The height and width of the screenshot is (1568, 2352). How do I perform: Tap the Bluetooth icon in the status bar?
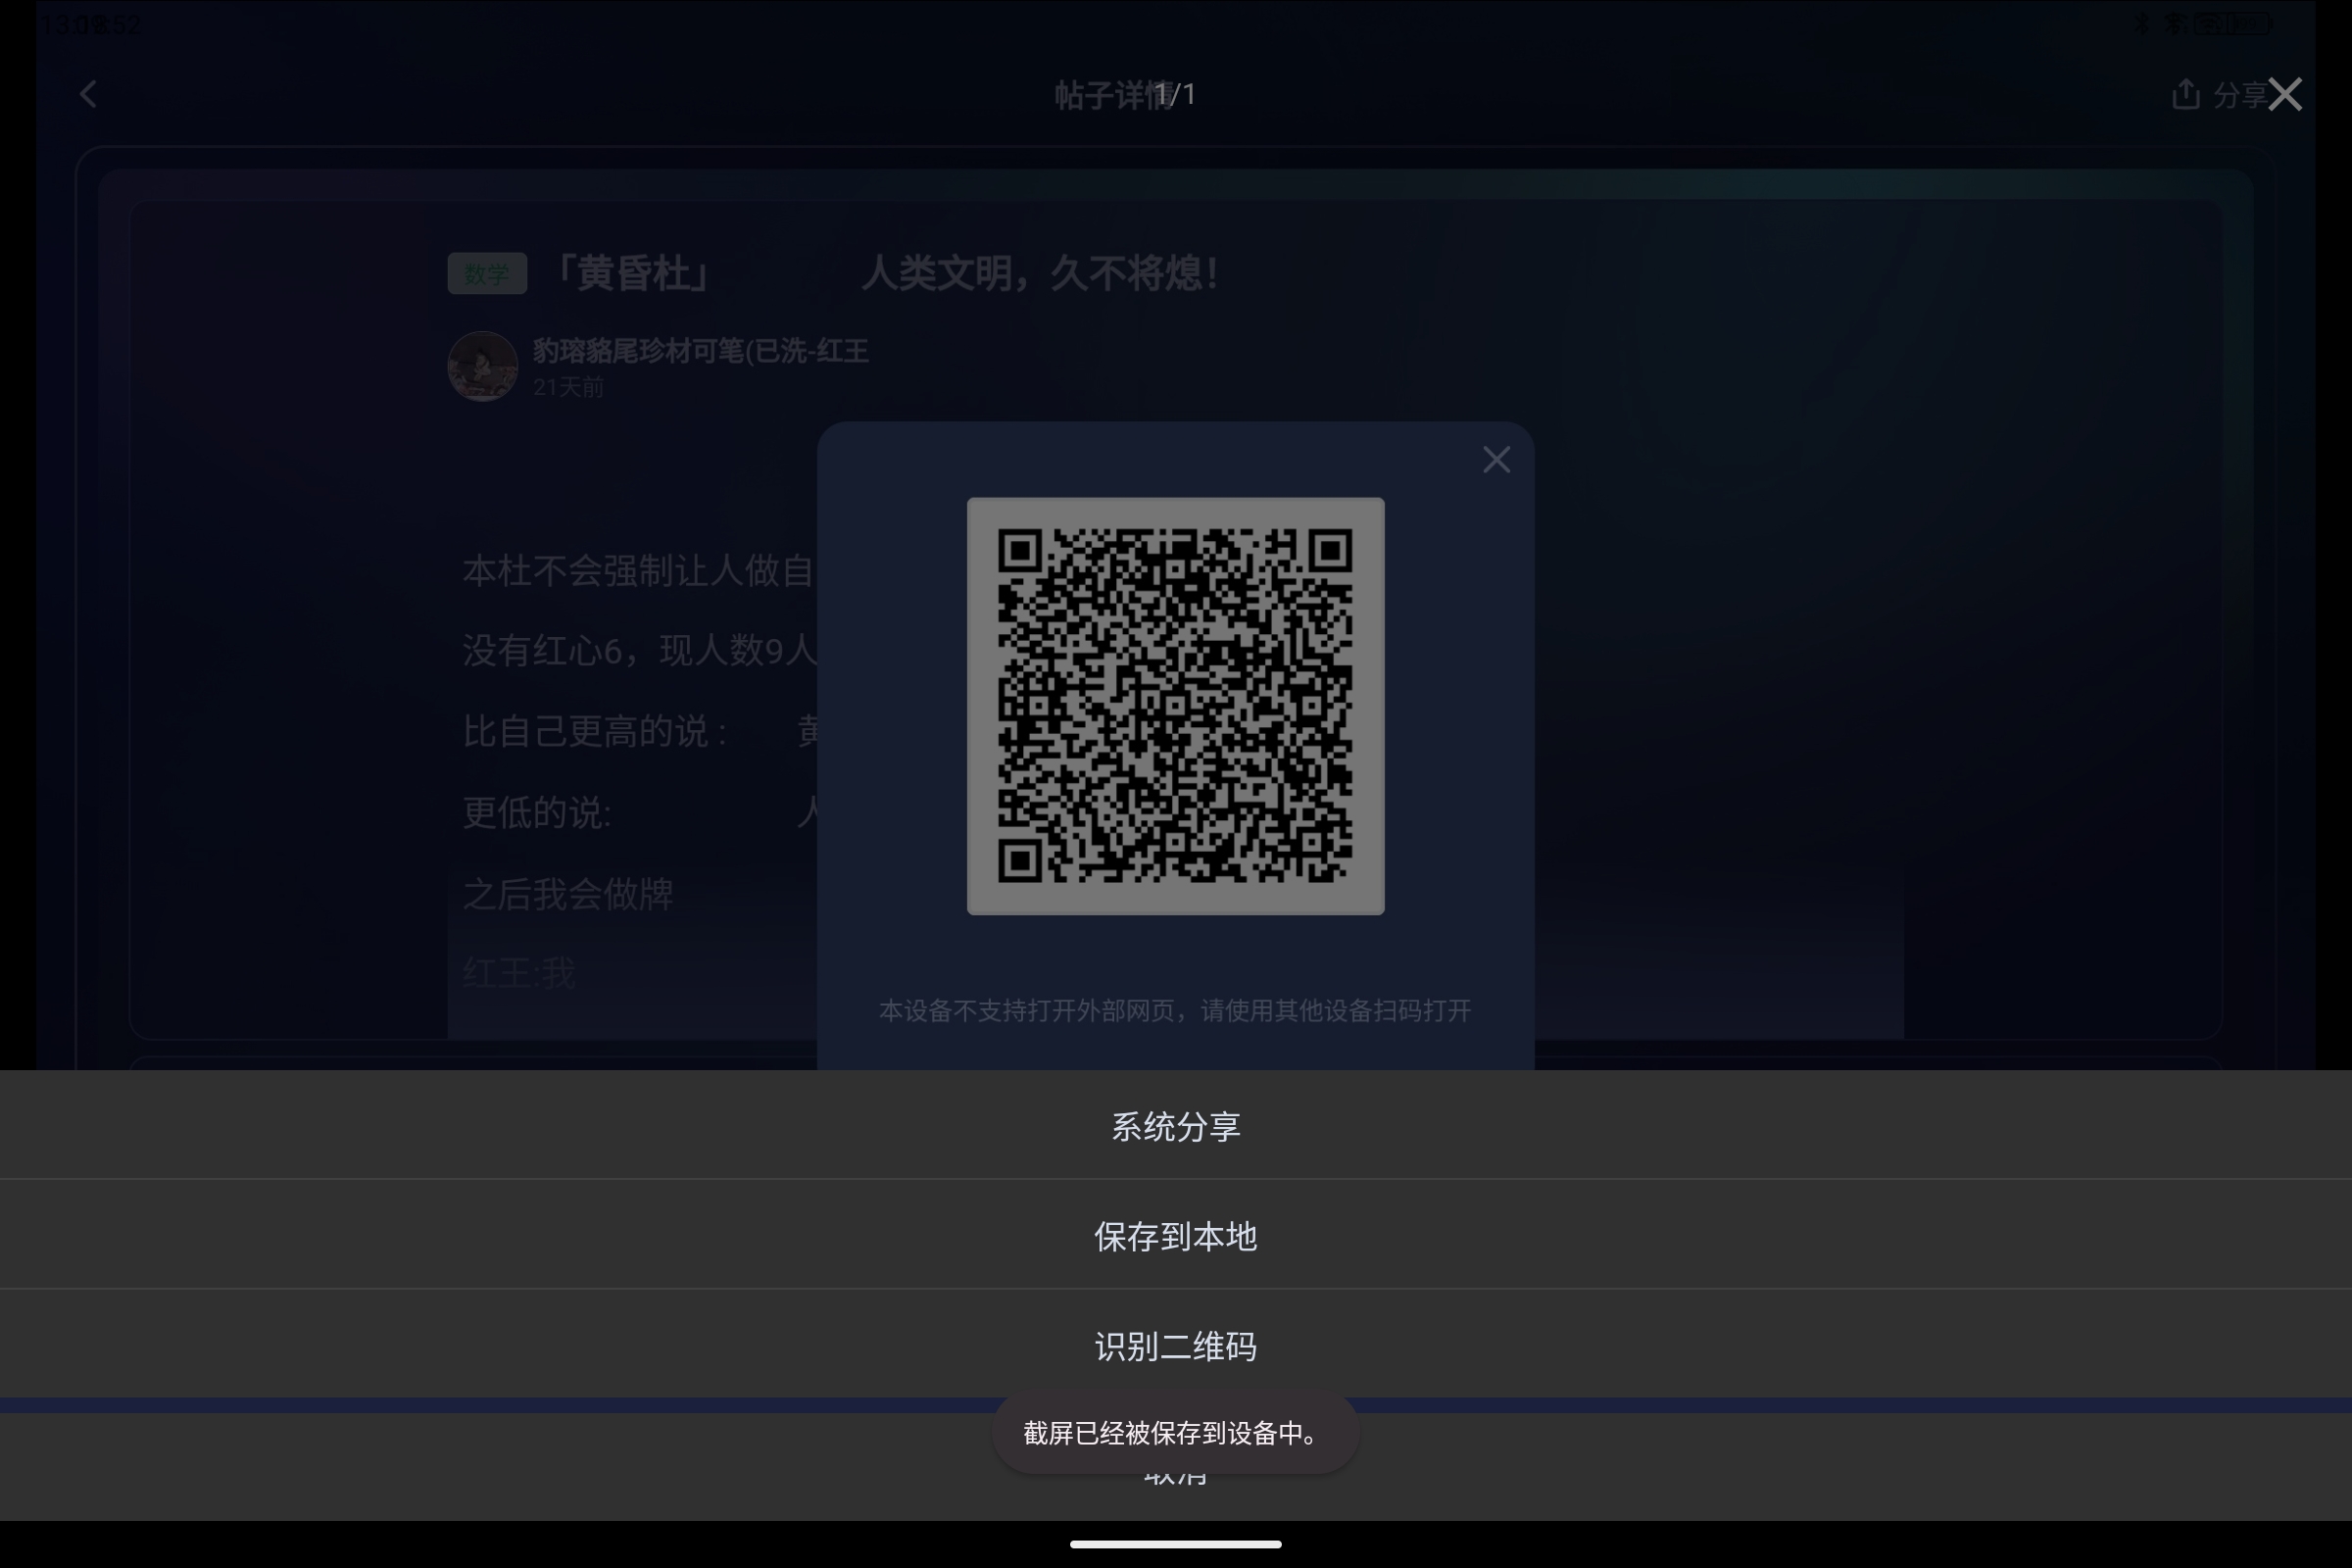[x=2143, y=24]
